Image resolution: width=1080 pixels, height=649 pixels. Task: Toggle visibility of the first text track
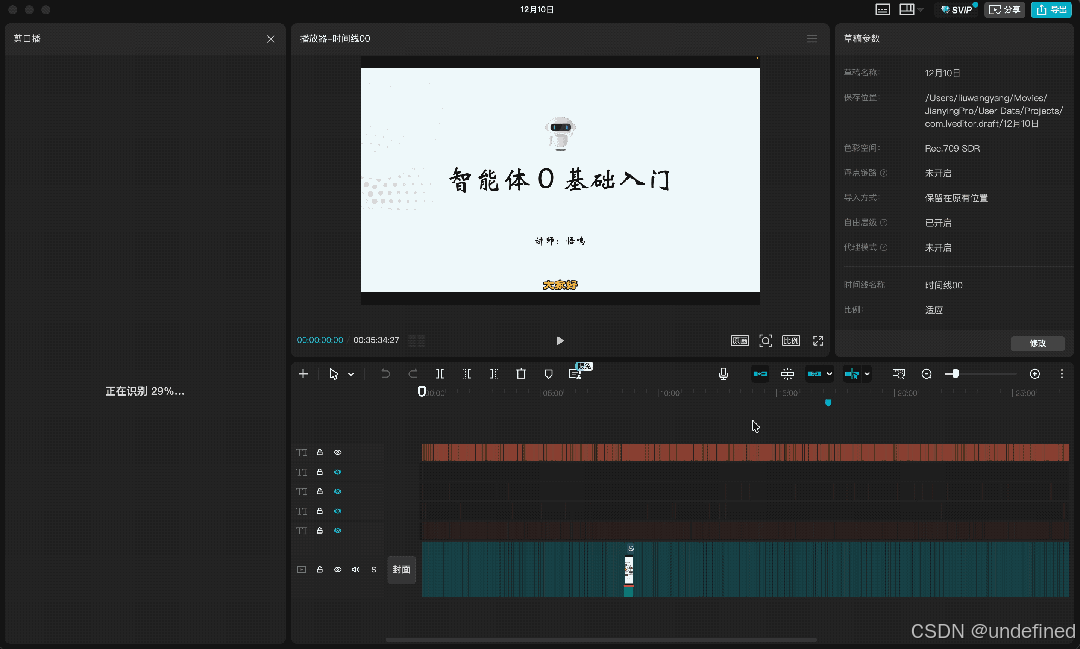338,452
